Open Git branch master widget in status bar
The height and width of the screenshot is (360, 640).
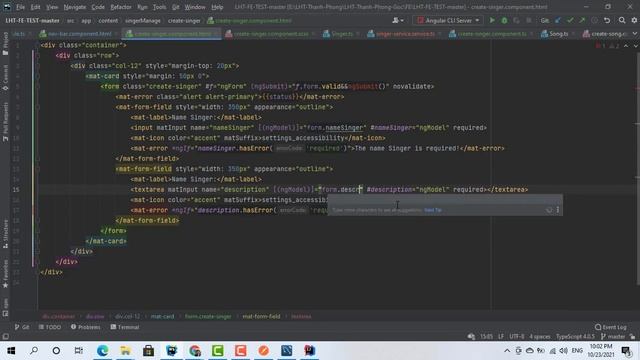[613, 337]
